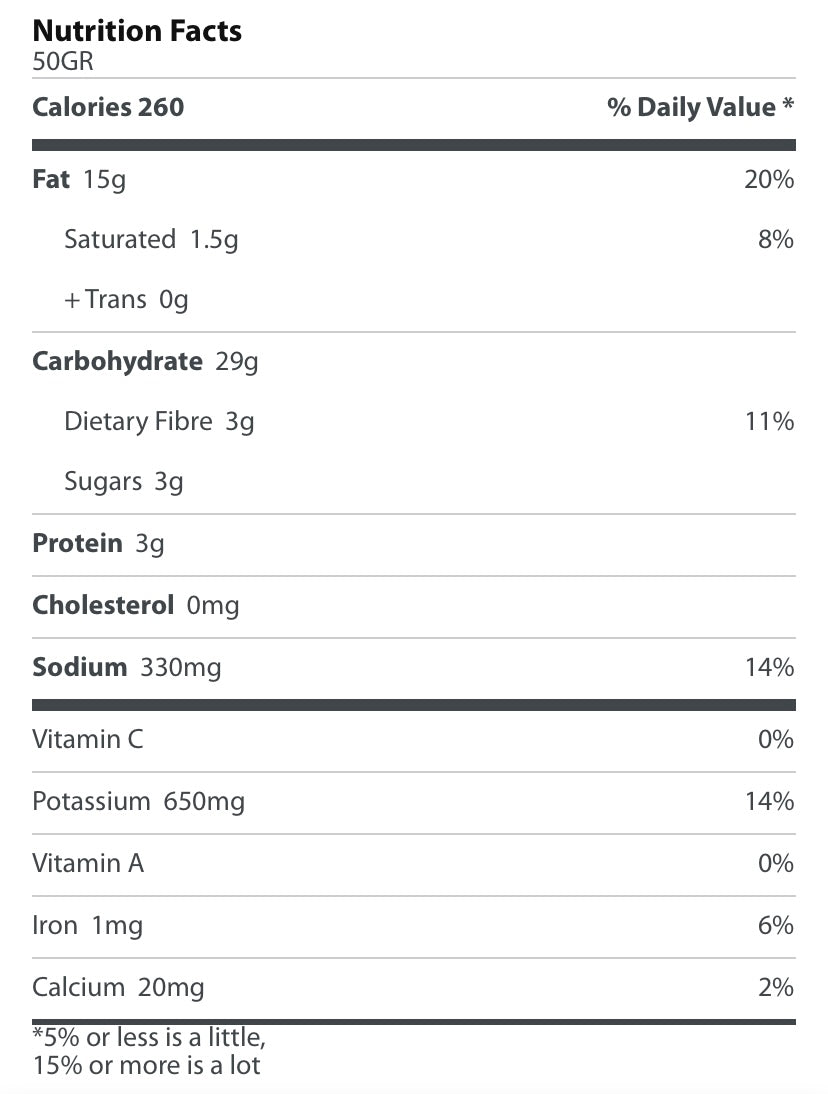The width and height of the screenshot is (828, 1094).
Task: Click the 50GR serving size text
Action: (63, 60)
